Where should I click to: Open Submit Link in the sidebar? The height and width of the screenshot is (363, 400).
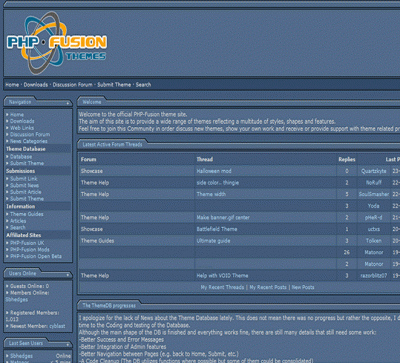pyautogui.click(x=24, y=179)
